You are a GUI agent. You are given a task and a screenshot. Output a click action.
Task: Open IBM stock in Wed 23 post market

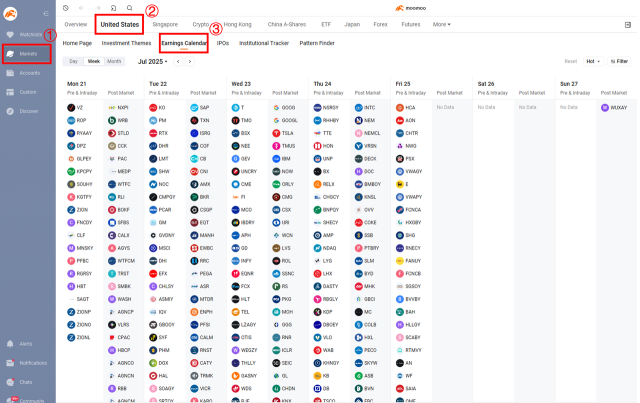[282, 159]
